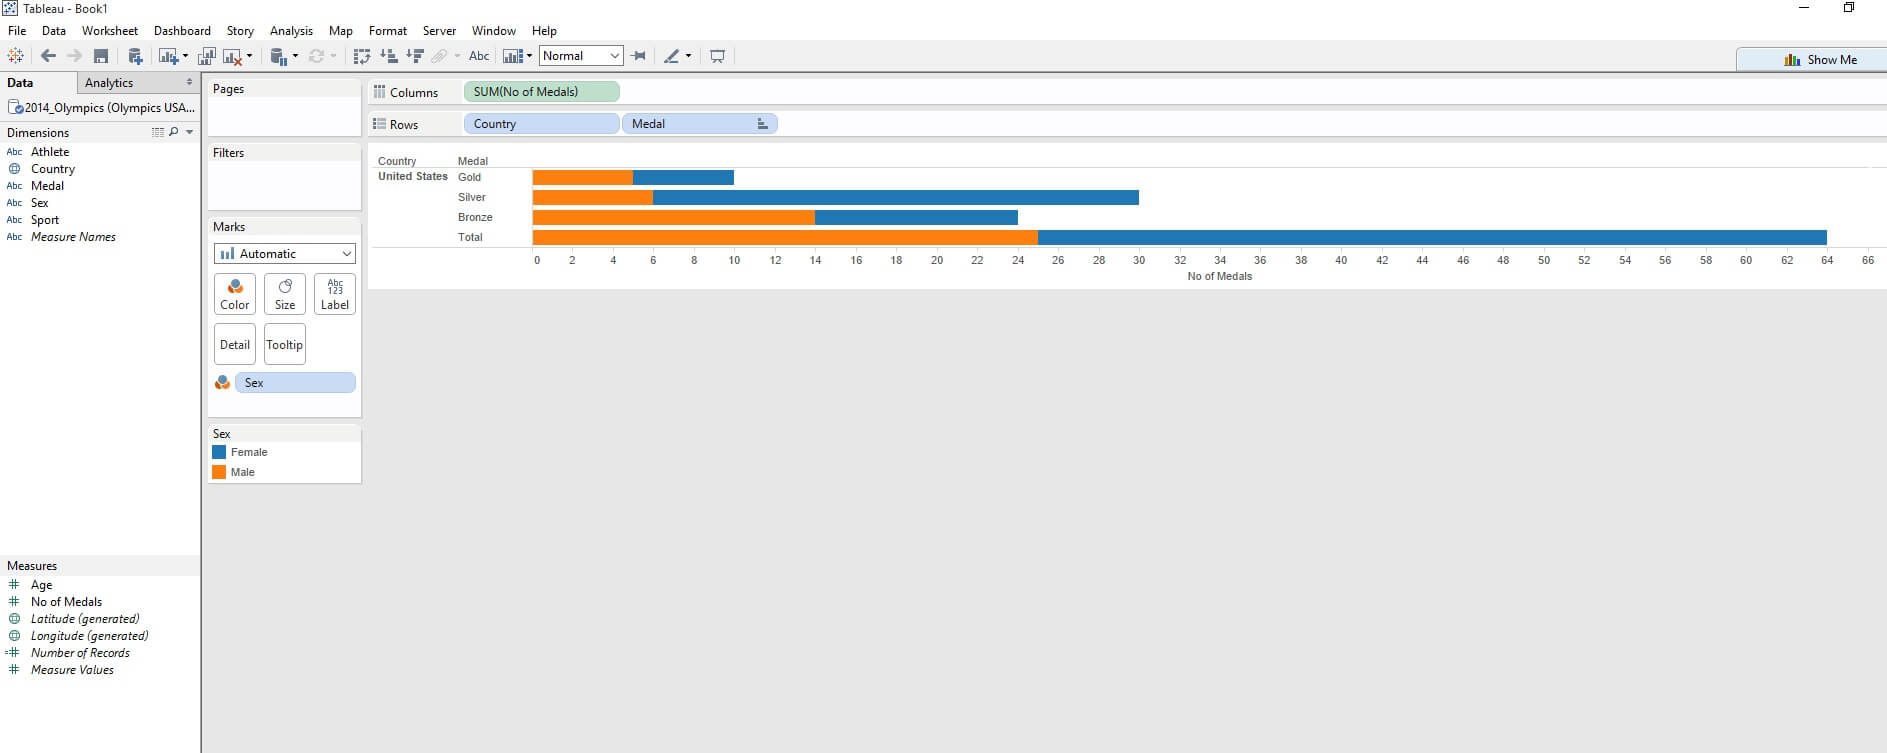Click the Tooltip button on Marks card
The height and width of the screenshot is (753, 1887).
click(x=285, y=344)
